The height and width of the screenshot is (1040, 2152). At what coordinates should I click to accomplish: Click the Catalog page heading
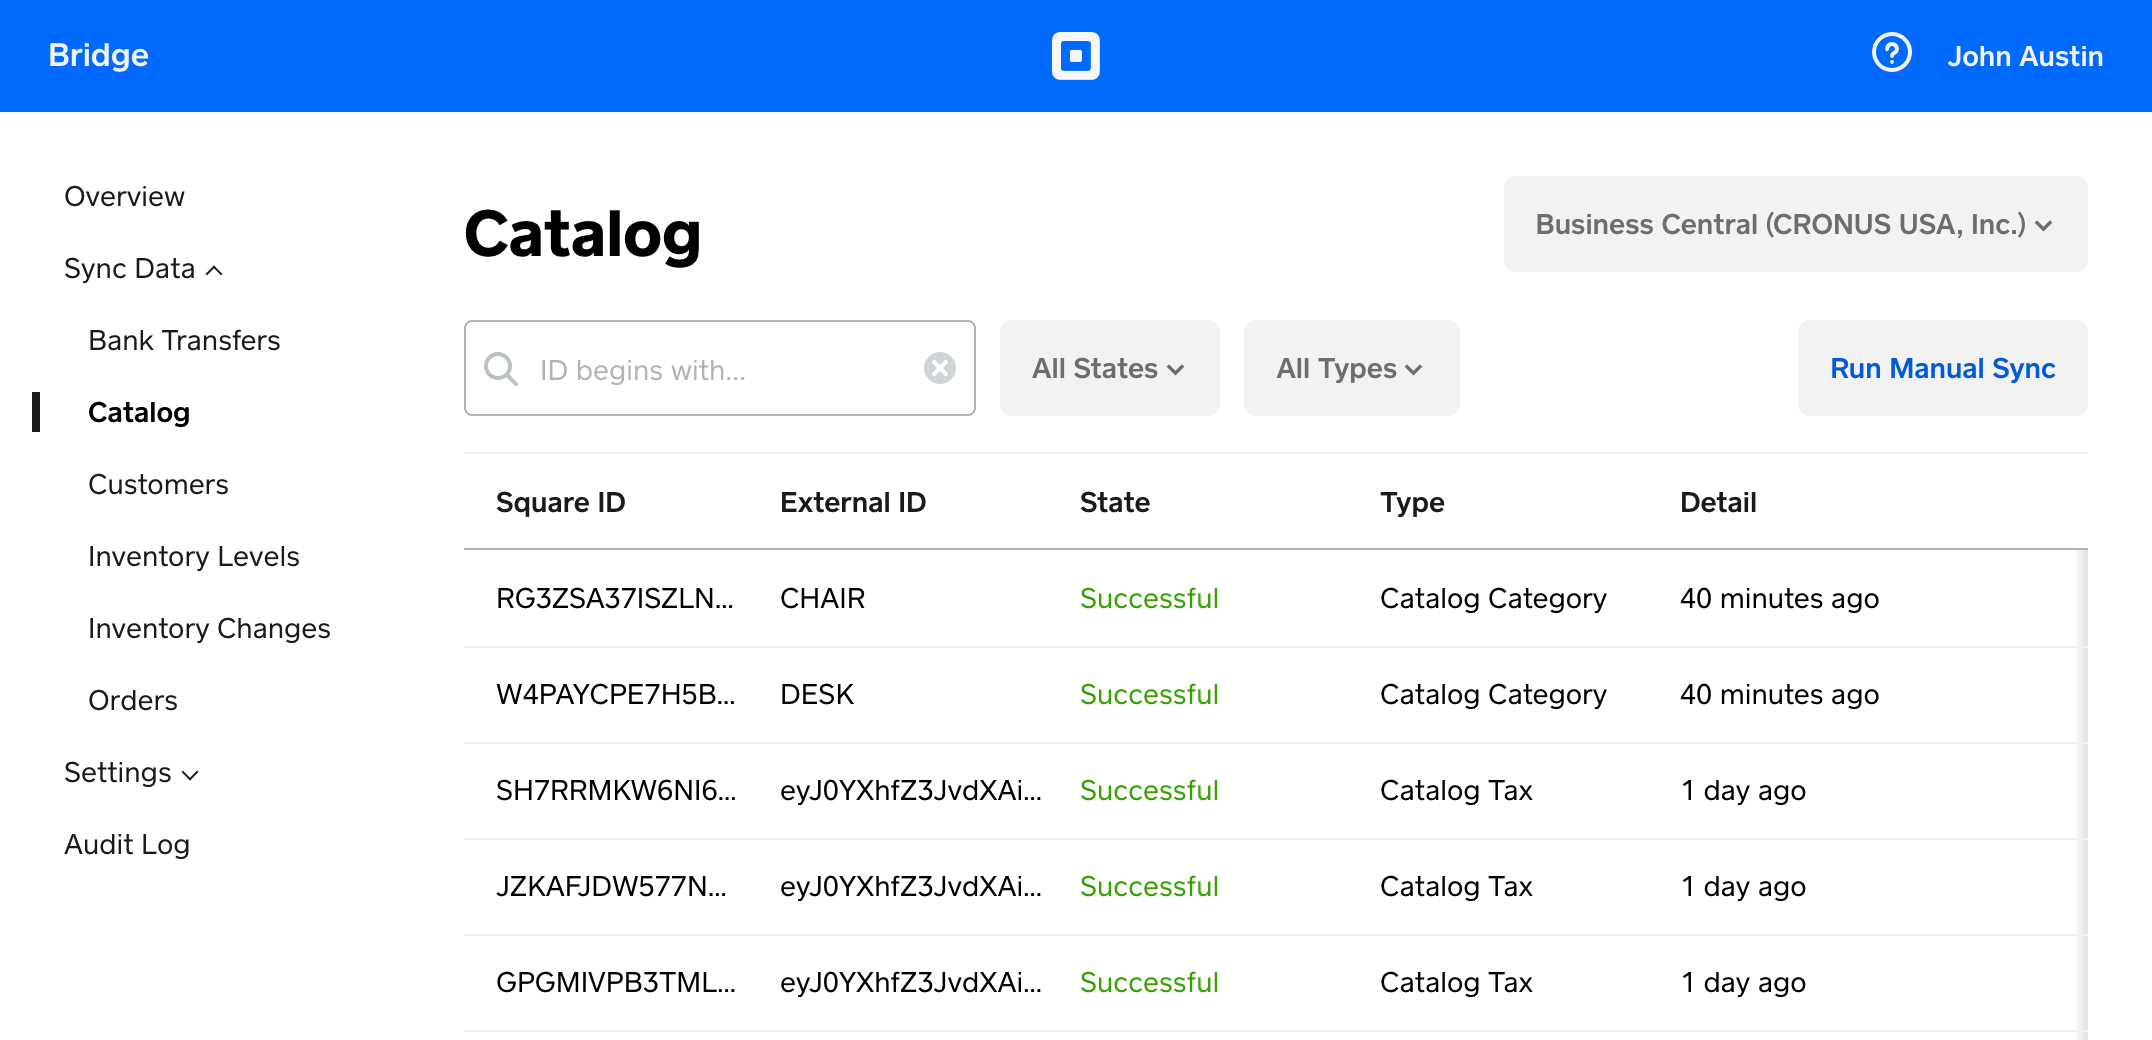coord(583,234)
